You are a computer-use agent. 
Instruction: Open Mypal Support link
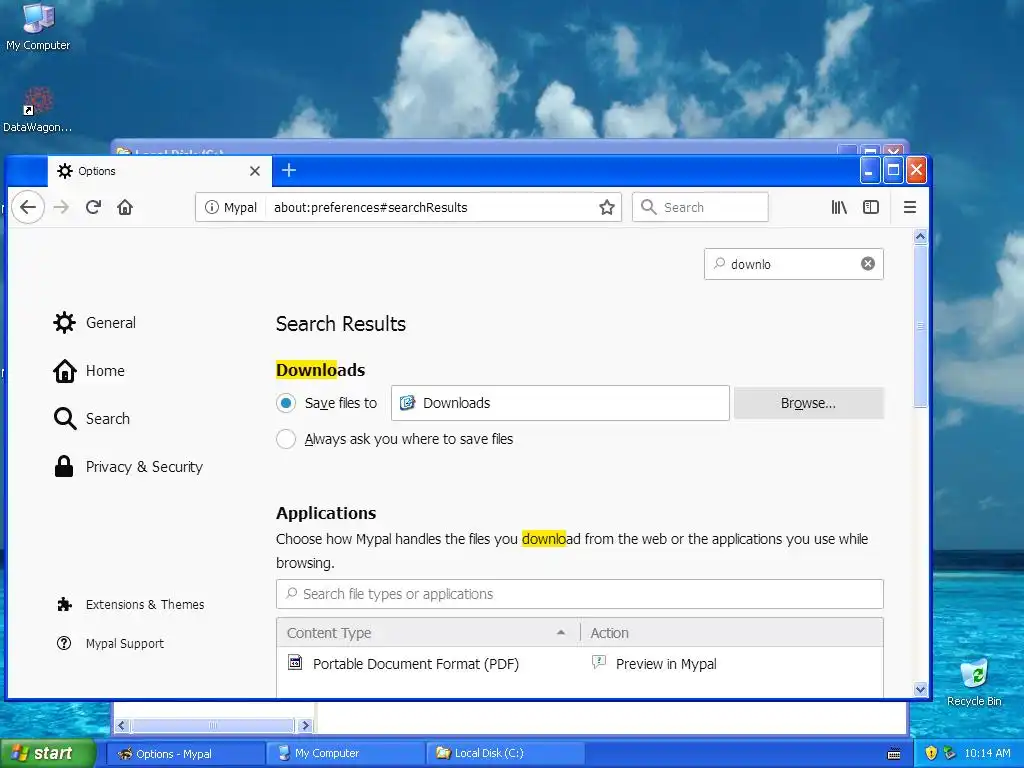tap(110, 643)
